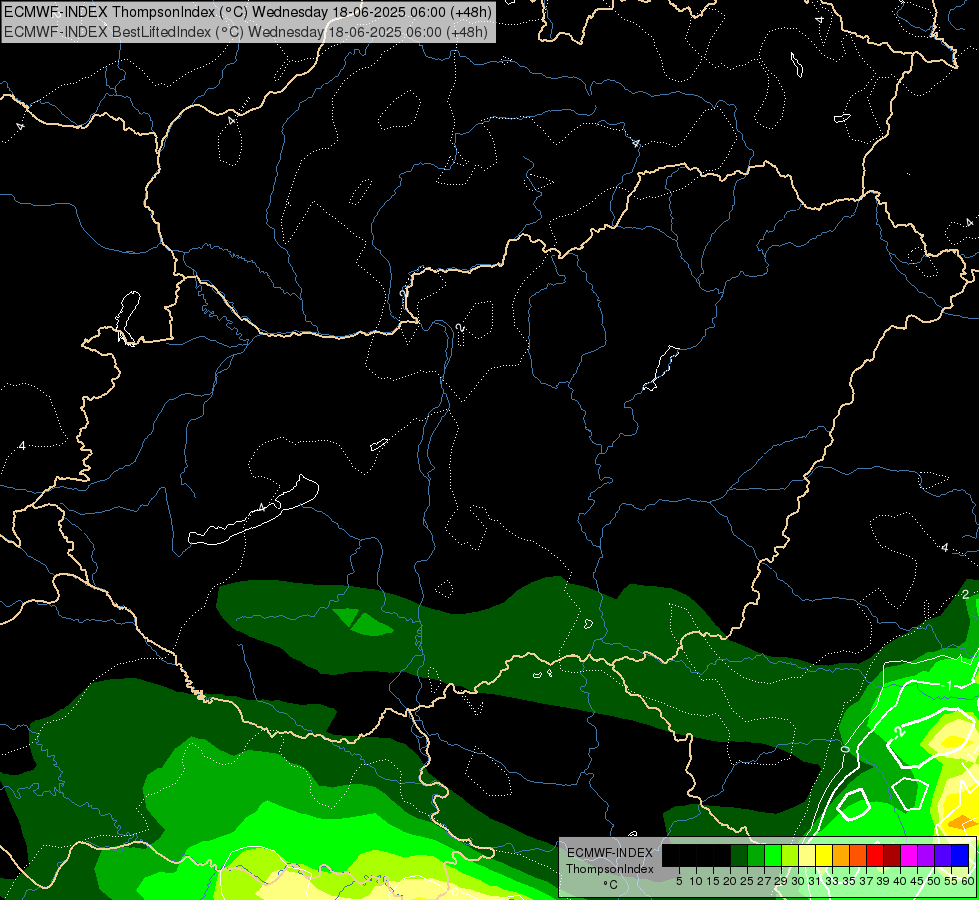Select the indigo 50–55 legend swatch

pos(943,855)
